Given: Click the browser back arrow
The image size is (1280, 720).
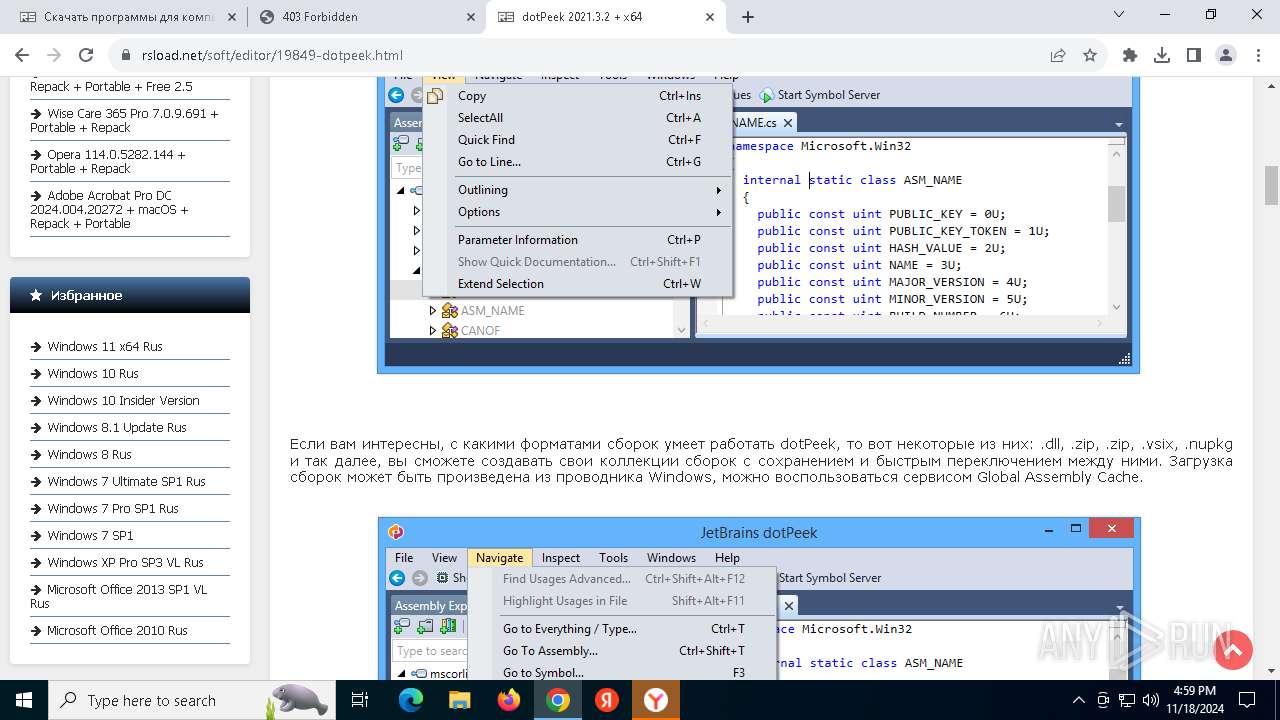Looking at the screenshot, I should [x=22, y=56].
